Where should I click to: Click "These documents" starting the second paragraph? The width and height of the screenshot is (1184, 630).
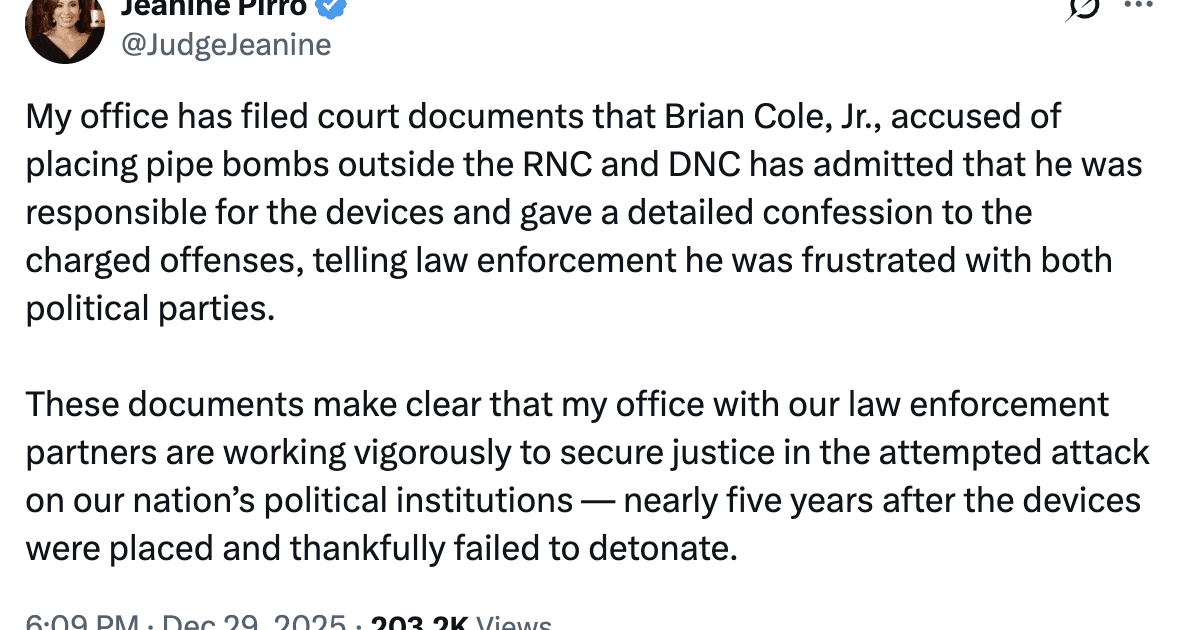pos(153,404)
